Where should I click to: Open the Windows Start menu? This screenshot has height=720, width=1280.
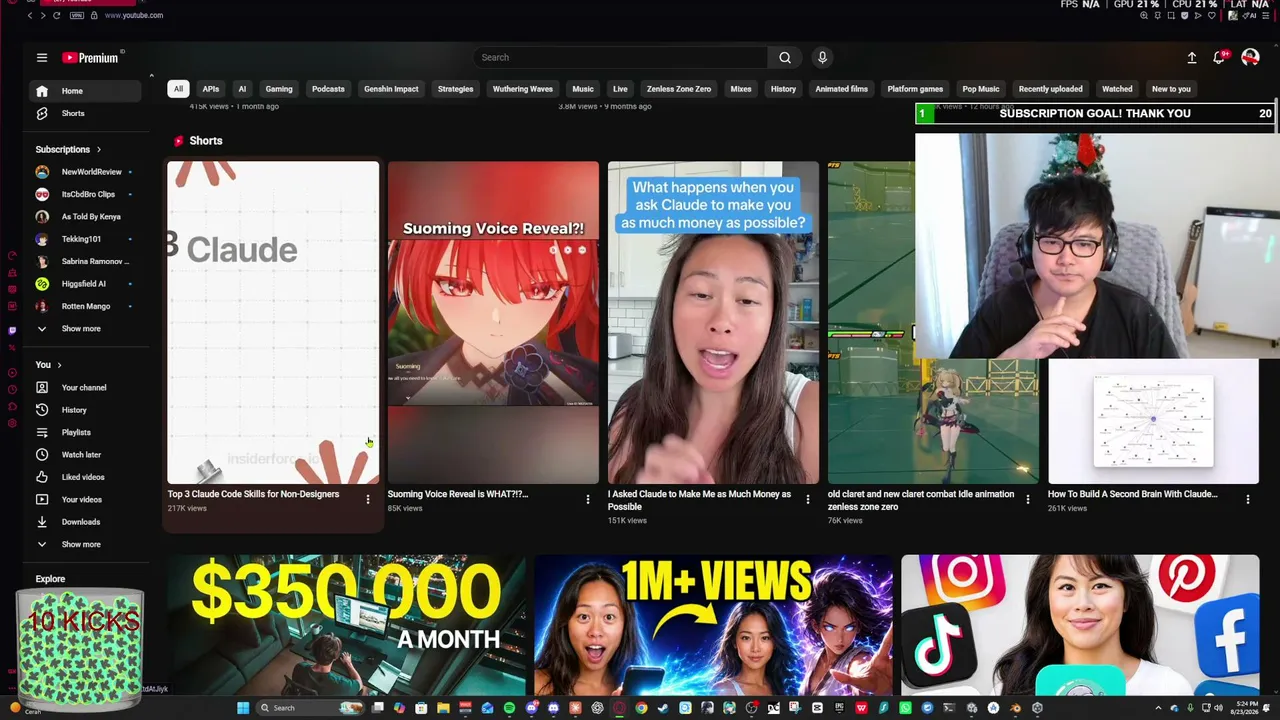[x=242, y=708]
